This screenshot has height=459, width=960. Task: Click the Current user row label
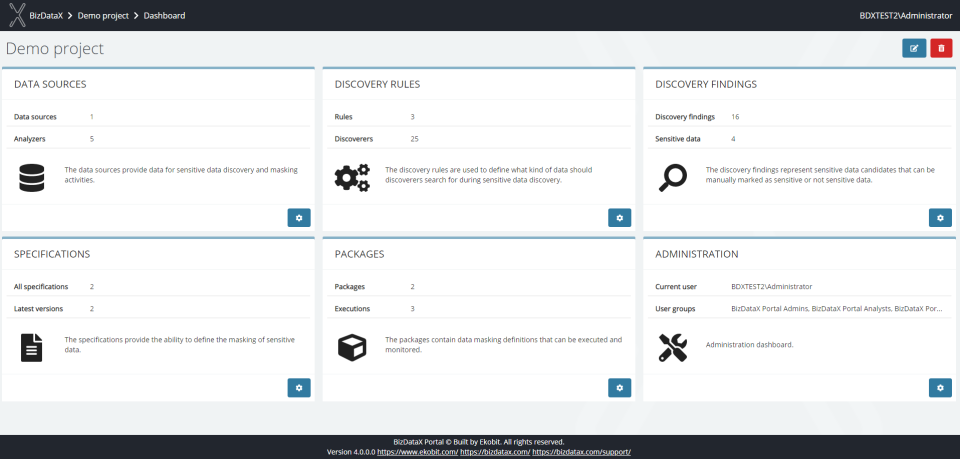pyautogui.click(x=676, y=286)
